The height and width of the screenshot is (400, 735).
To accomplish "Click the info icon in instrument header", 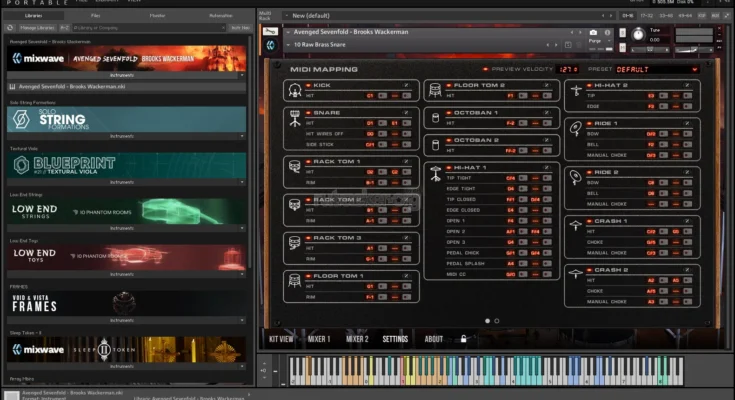I will (x=608, y=32).
